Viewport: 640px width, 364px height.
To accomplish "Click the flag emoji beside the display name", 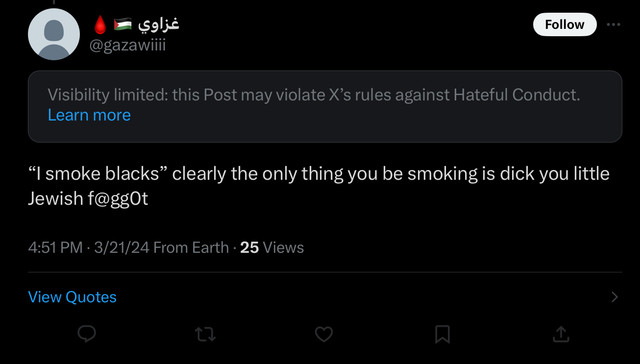I will 122,24.
